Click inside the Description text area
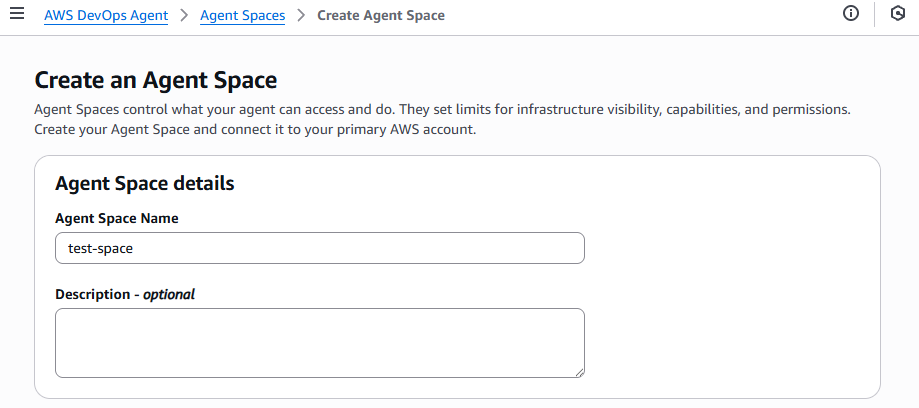Image resolution: width=919 pixels, height=408 pixels. click(319, 342)
